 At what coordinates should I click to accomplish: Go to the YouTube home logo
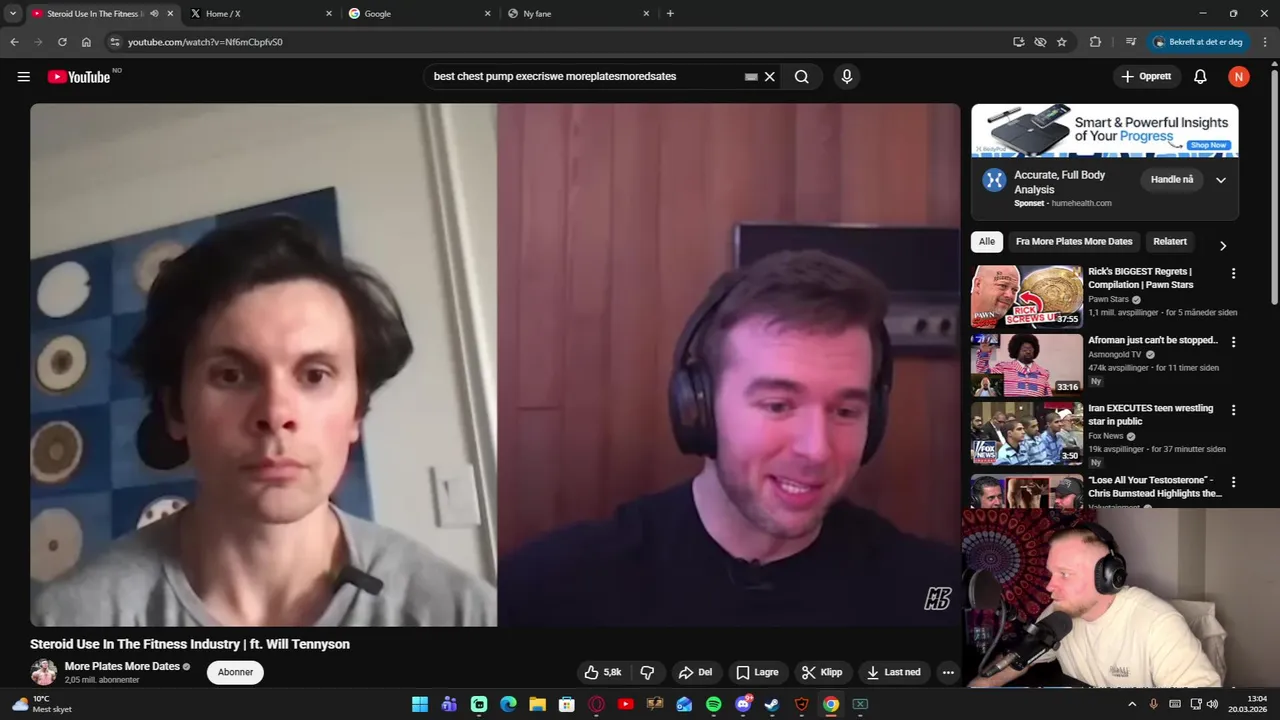click(x=79, y=77)
